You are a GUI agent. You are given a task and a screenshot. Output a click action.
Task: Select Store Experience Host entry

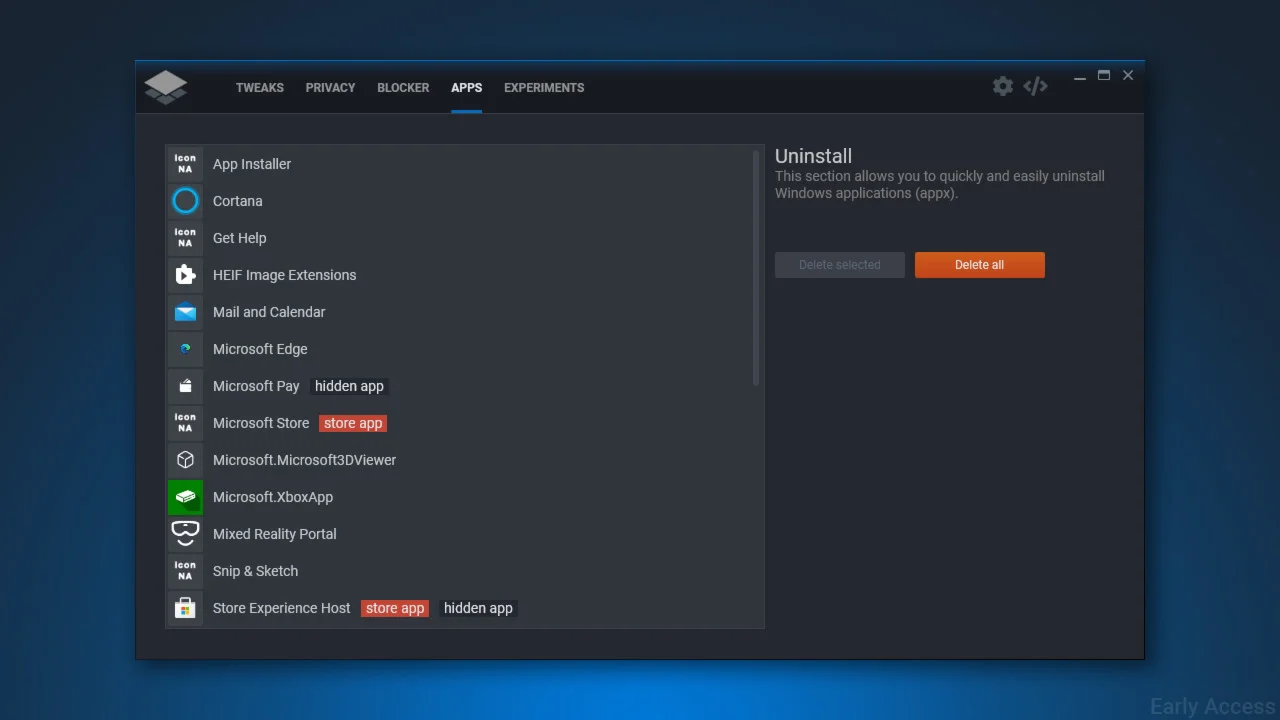458,608
